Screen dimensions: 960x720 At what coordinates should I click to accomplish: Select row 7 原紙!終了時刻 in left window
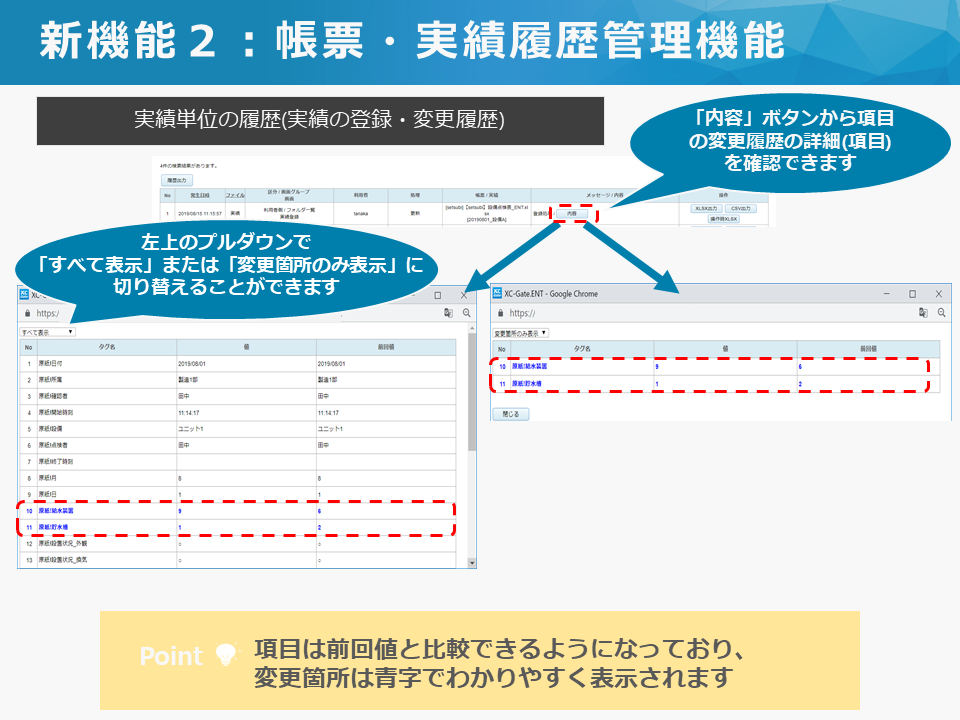click(x=237, y=462)
